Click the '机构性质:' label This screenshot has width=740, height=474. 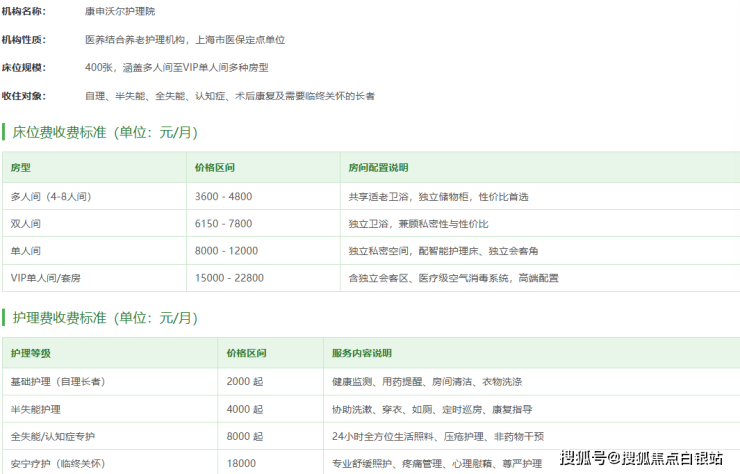coord(24,40)
